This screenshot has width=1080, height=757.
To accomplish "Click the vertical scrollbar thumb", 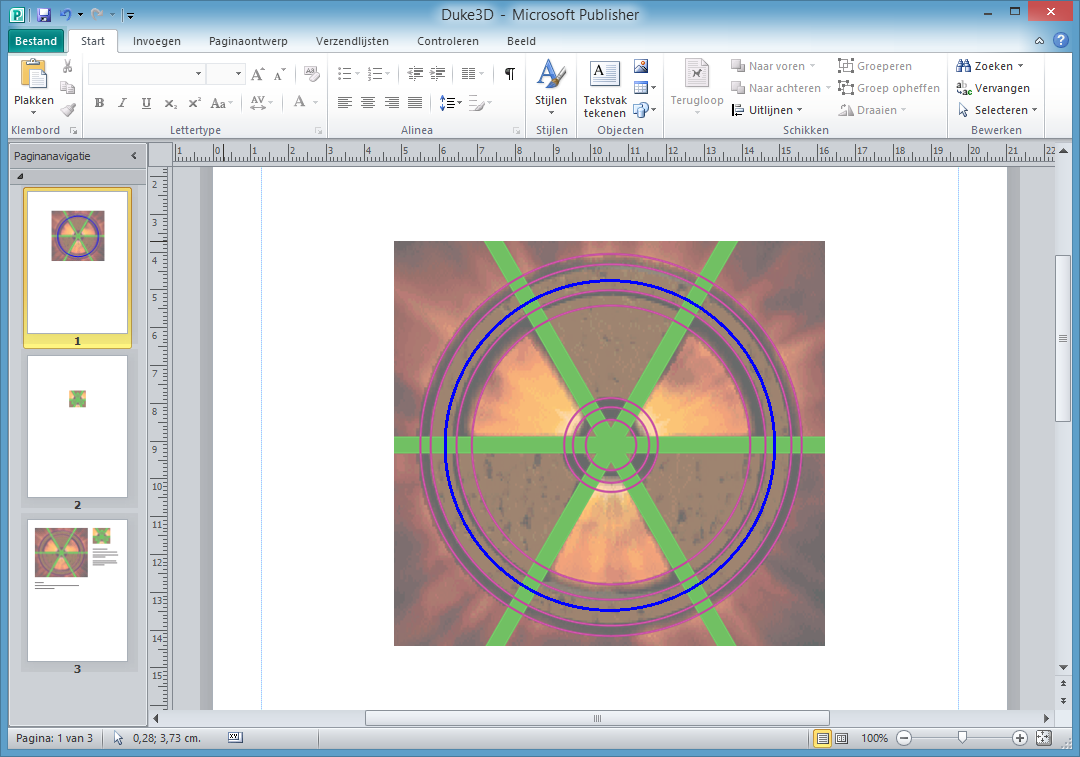I will [1063, 338].
